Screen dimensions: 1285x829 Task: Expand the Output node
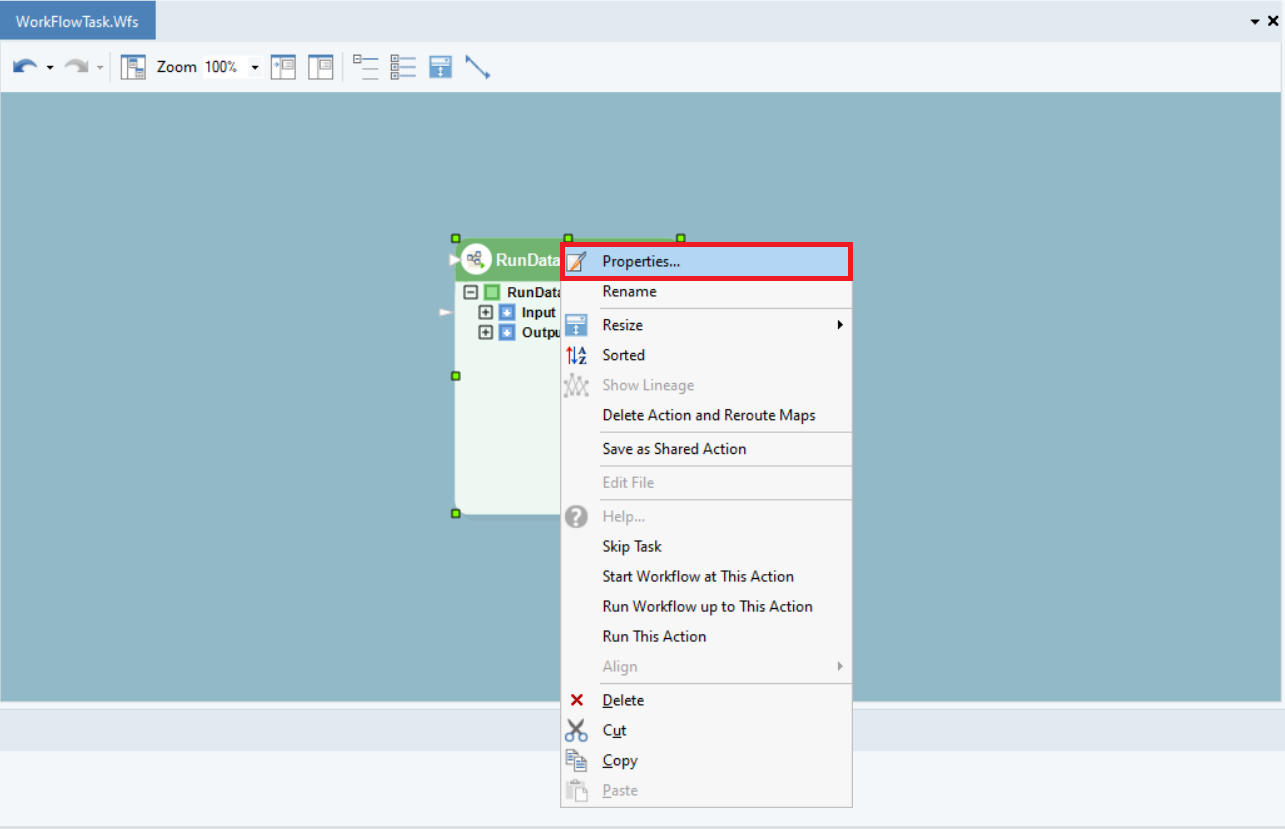click(x=486, y=332)
